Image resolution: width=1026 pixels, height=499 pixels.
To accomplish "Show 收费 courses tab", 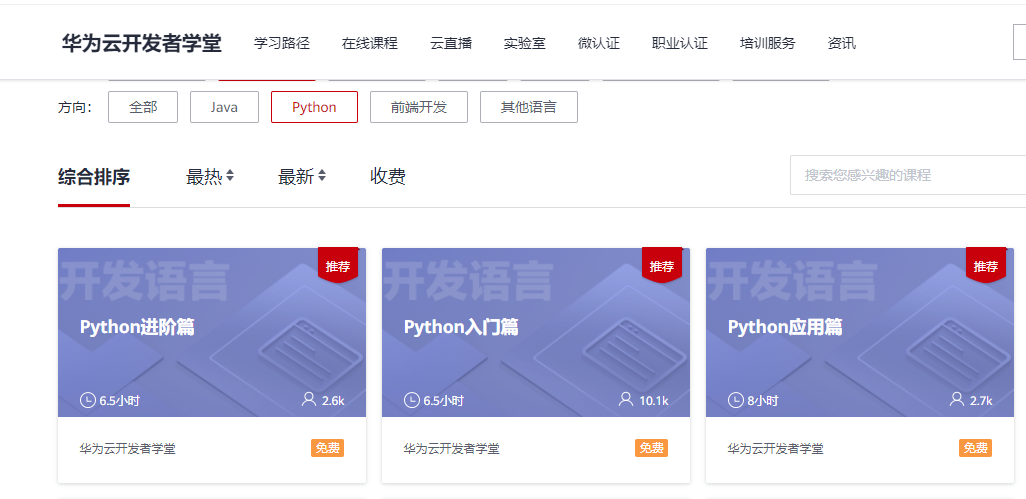I will tap(387, 177).
